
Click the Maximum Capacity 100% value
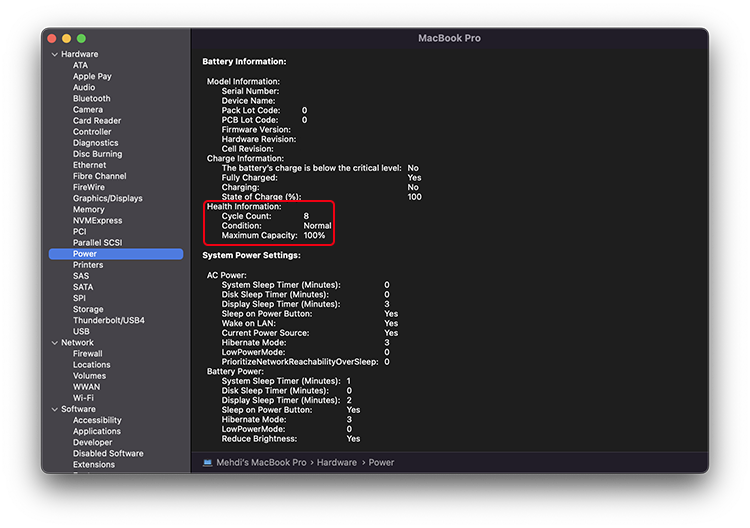tap(314, 235)
